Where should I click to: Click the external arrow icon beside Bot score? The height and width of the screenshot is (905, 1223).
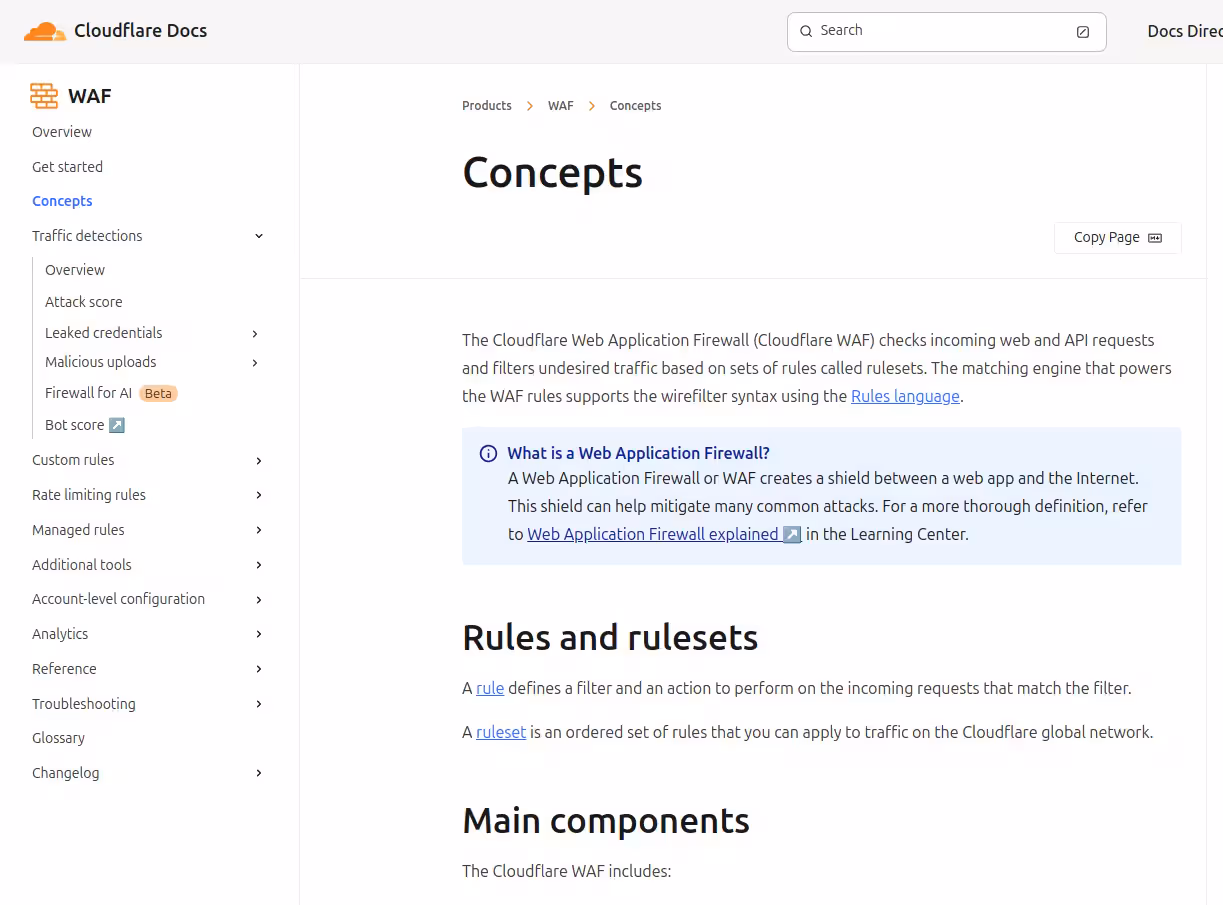[x=117, y=425]
